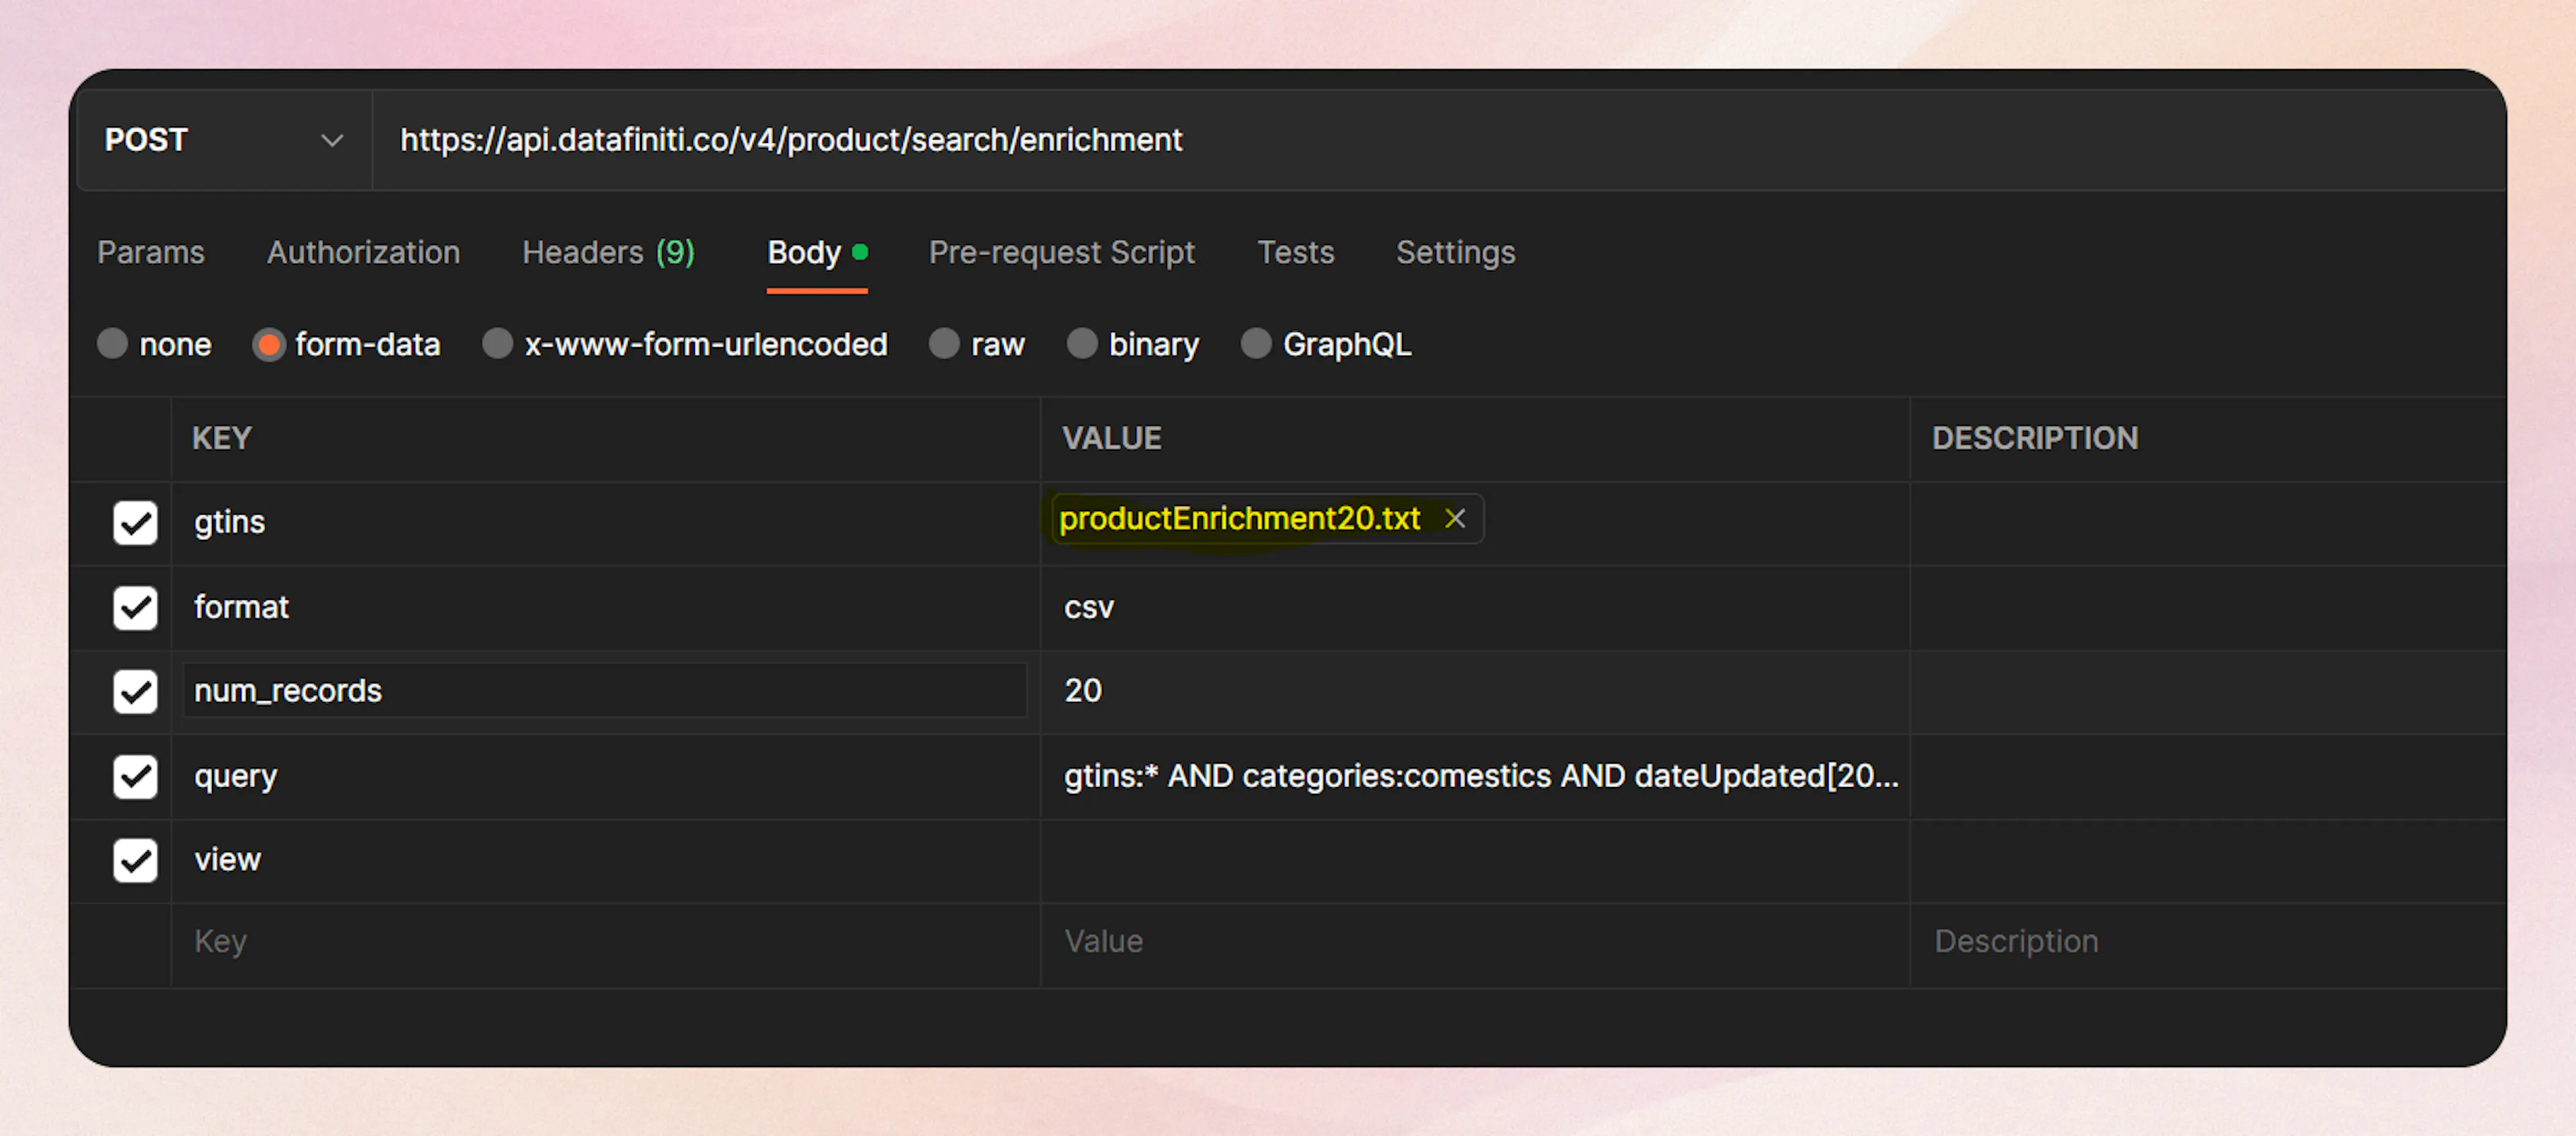Switch to the Params tab
2576x1136 pixels.
(150, 252)
